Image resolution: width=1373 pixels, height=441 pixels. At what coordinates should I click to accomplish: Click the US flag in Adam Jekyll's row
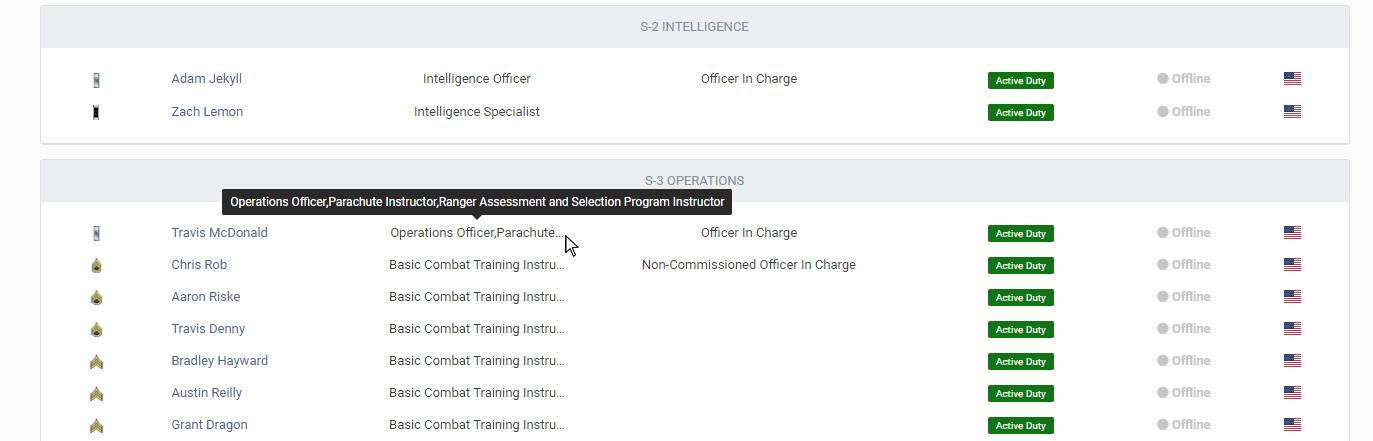[1292, 79]
